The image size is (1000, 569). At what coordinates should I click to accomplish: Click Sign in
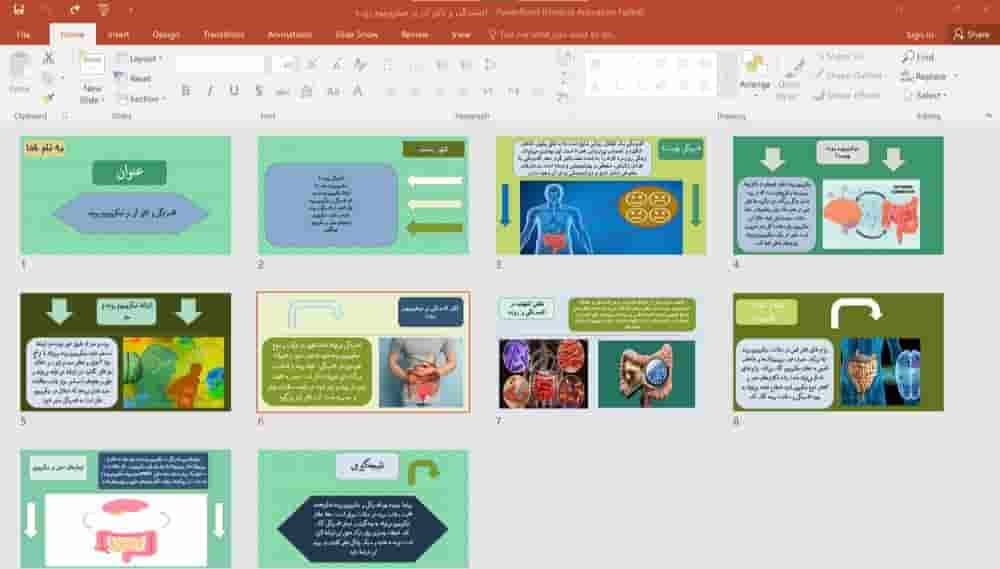[920, 34]
